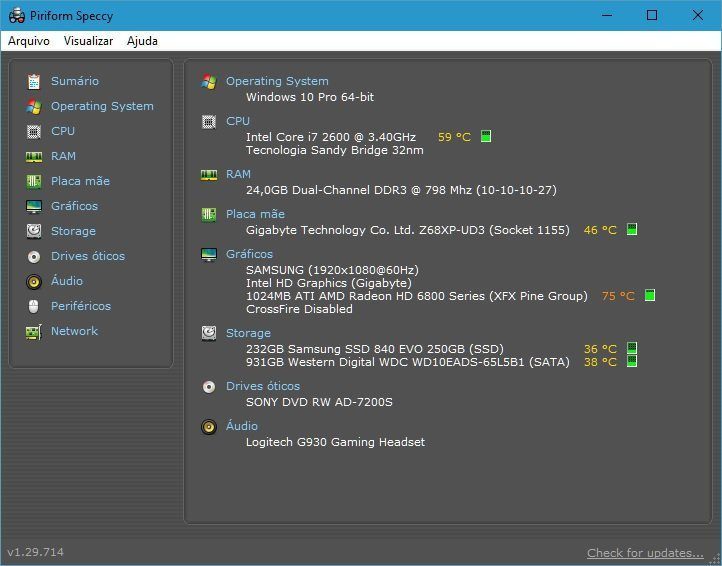Click the Storage hard drive sidebar icon

click(x=34, y=231)
